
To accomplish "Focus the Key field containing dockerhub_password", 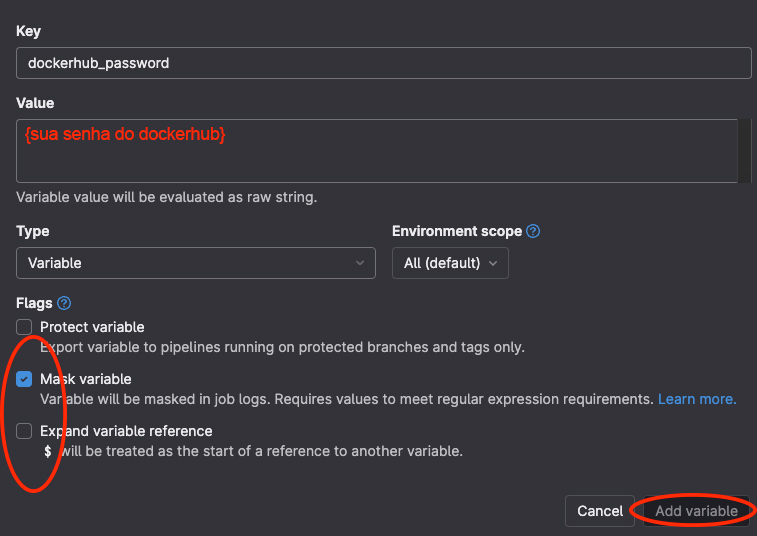I will pyautogui.click(x=383, y=63).
